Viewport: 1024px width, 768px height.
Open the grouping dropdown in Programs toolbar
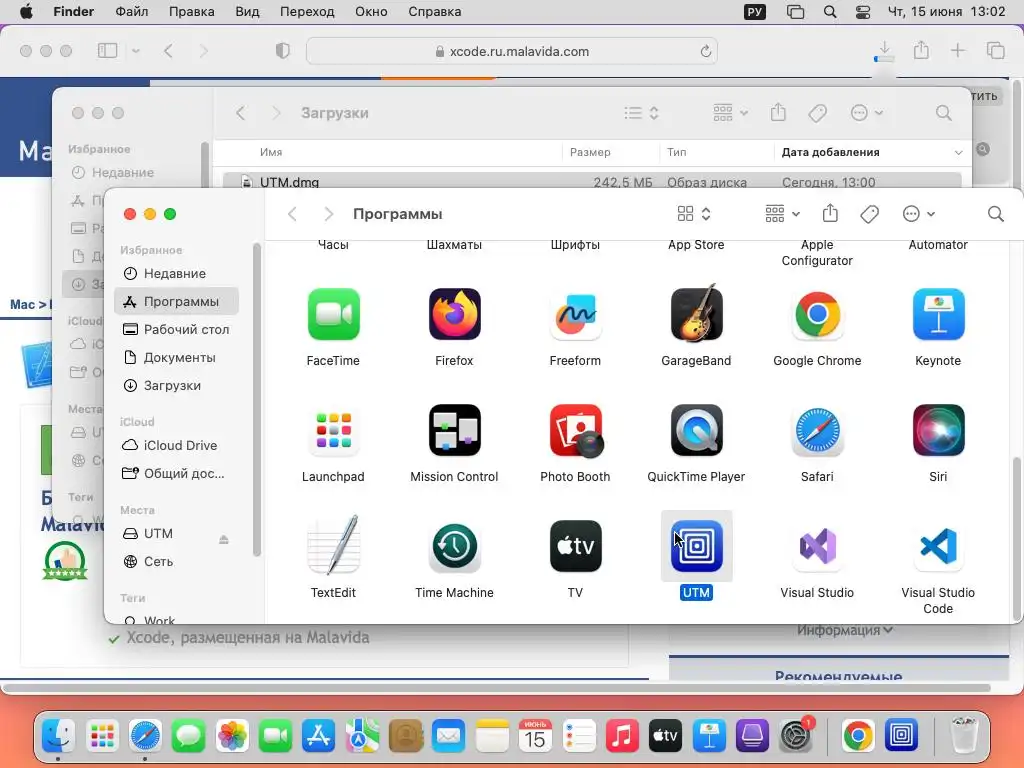click(x=782, y=214)
